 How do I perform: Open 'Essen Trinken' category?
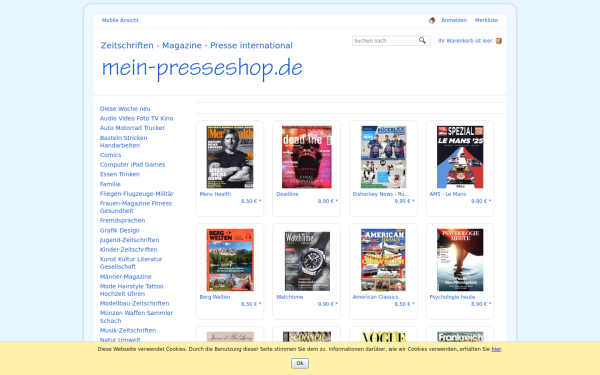click(x=120, y=174)
